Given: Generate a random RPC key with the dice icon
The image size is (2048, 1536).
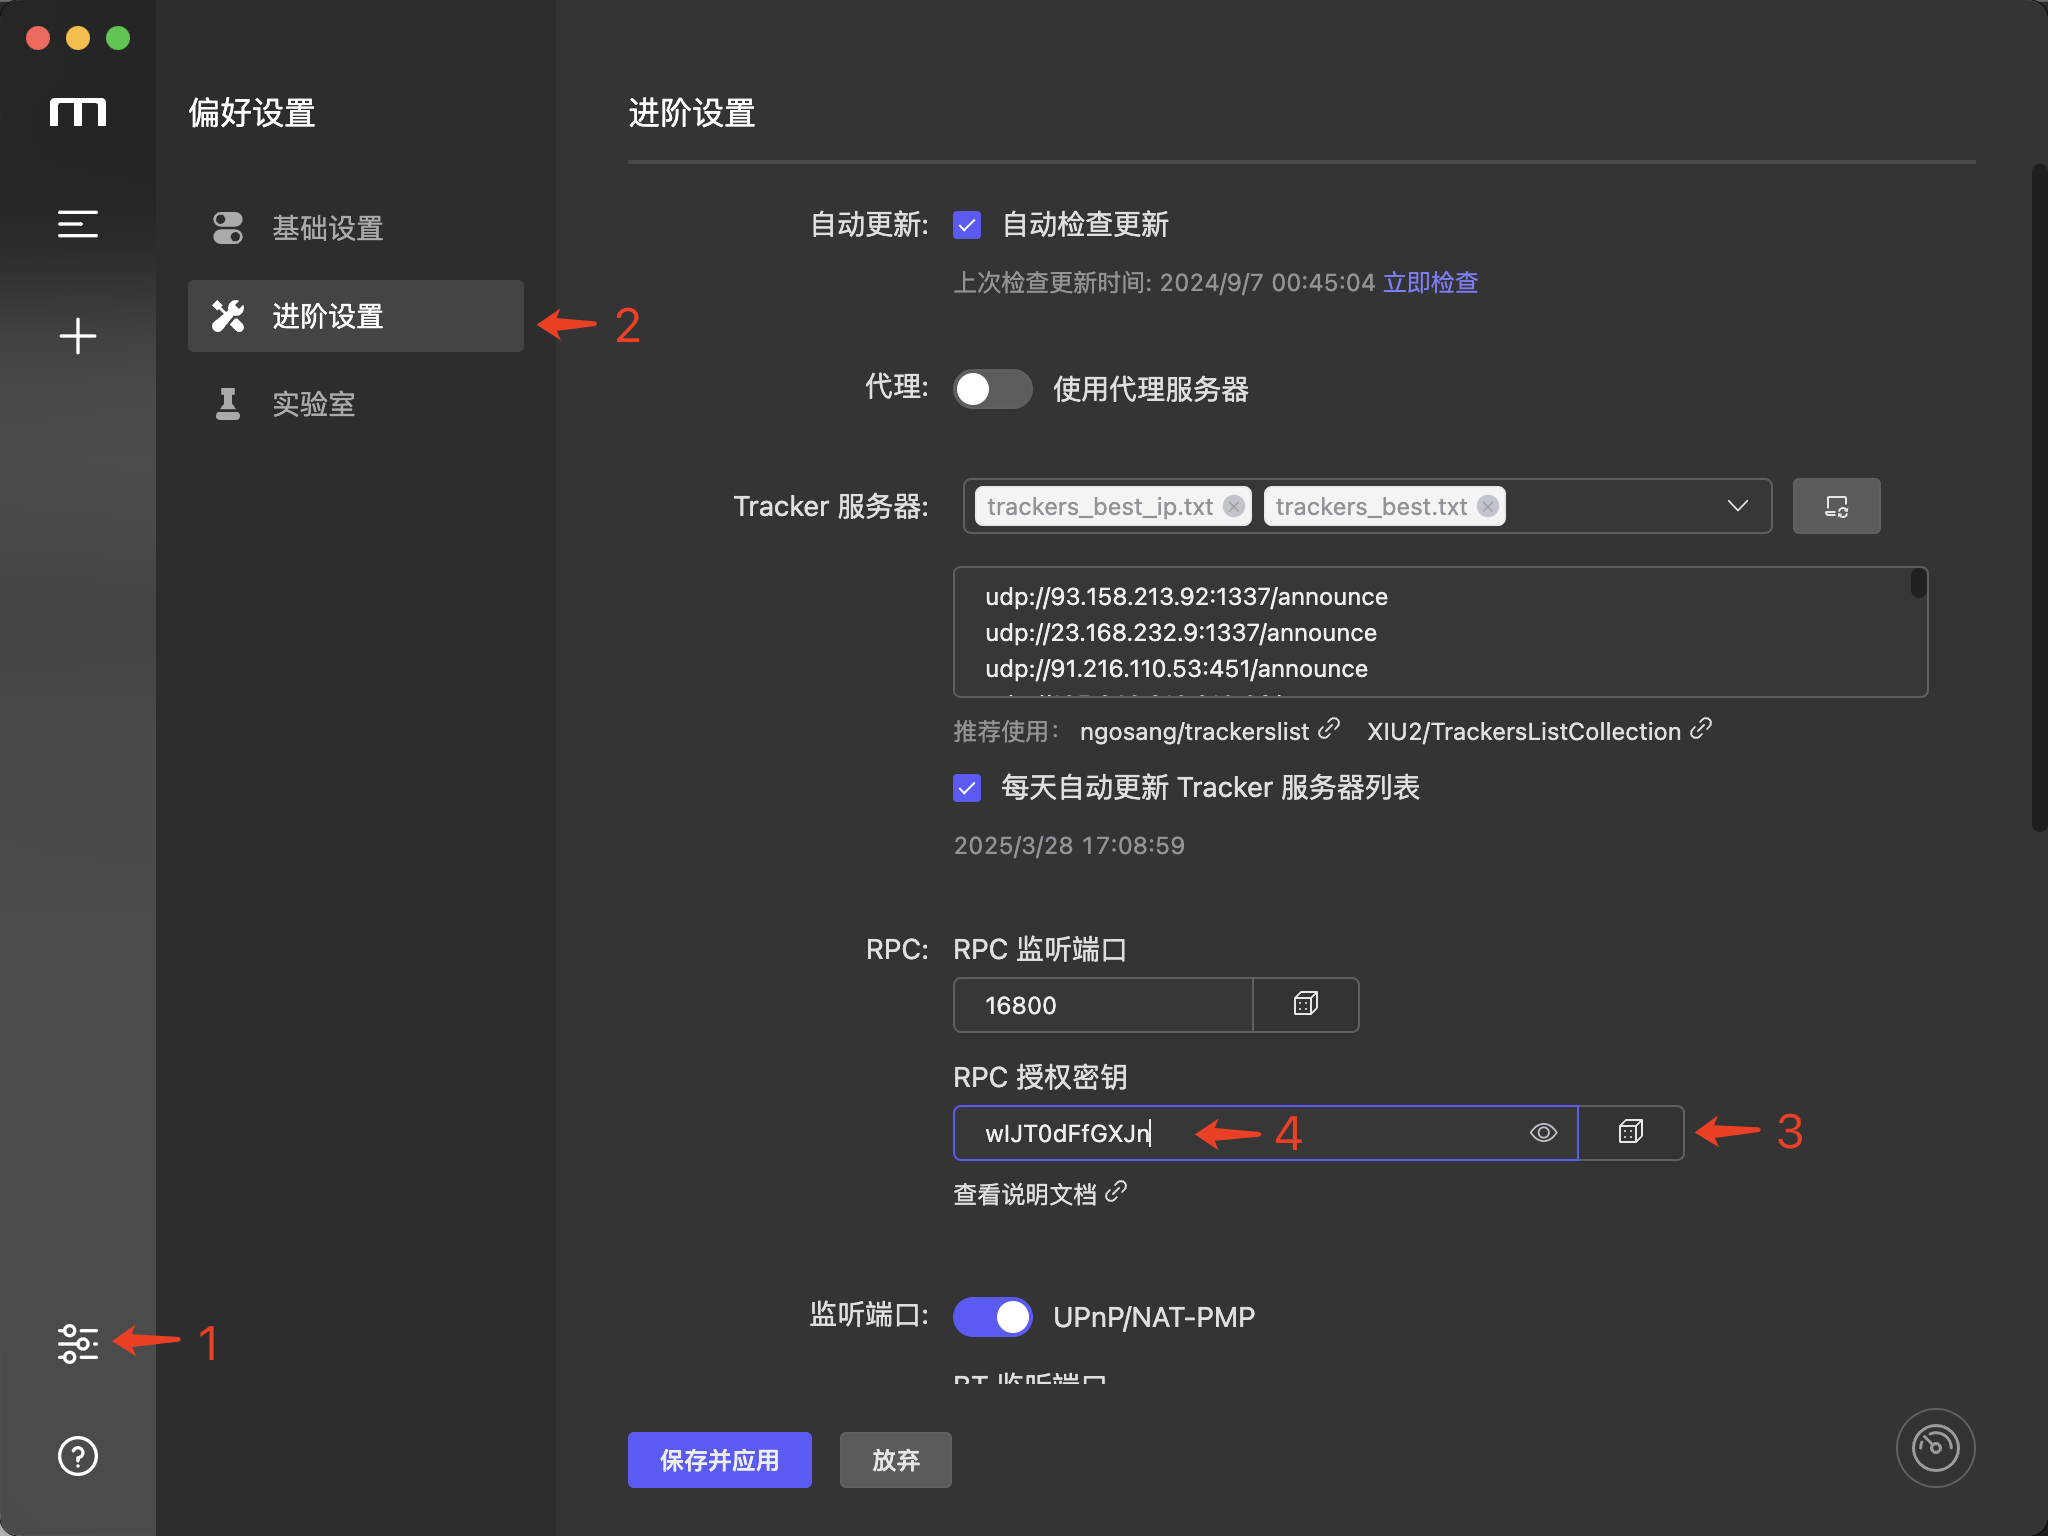Looking at the screenshot, I should click(x=1630, y=1132).
